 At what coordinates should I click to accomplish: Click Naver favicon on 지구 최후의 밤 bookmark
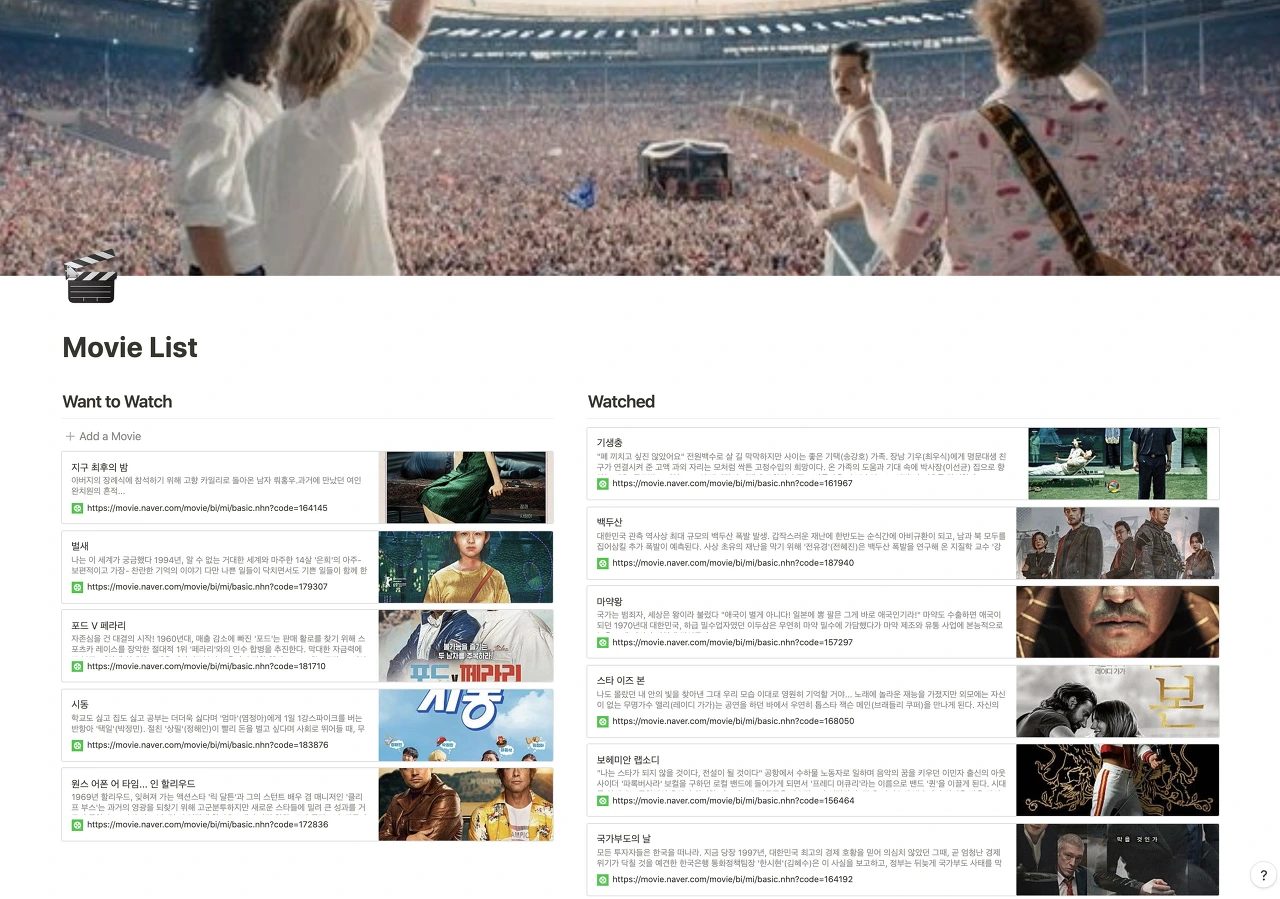pyautogui.click(x=77, y=508)
